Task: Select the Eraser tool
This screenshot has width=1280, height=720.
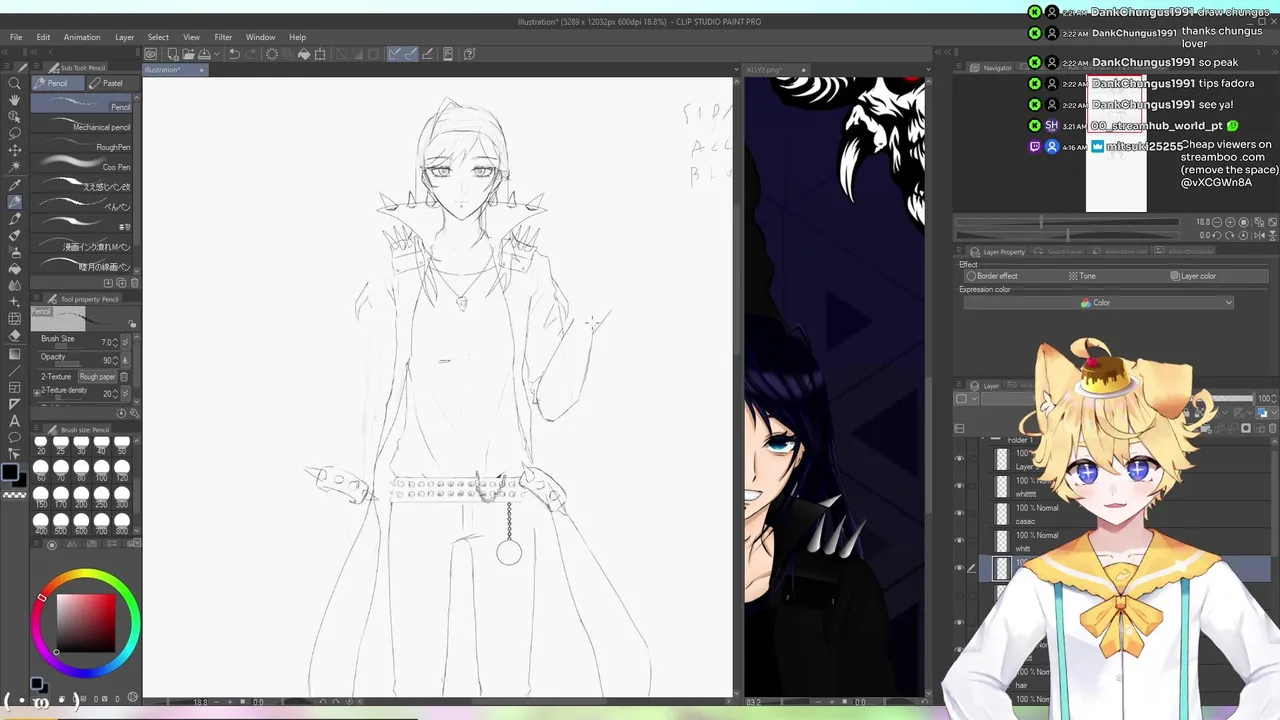Action: coord(14,336)
